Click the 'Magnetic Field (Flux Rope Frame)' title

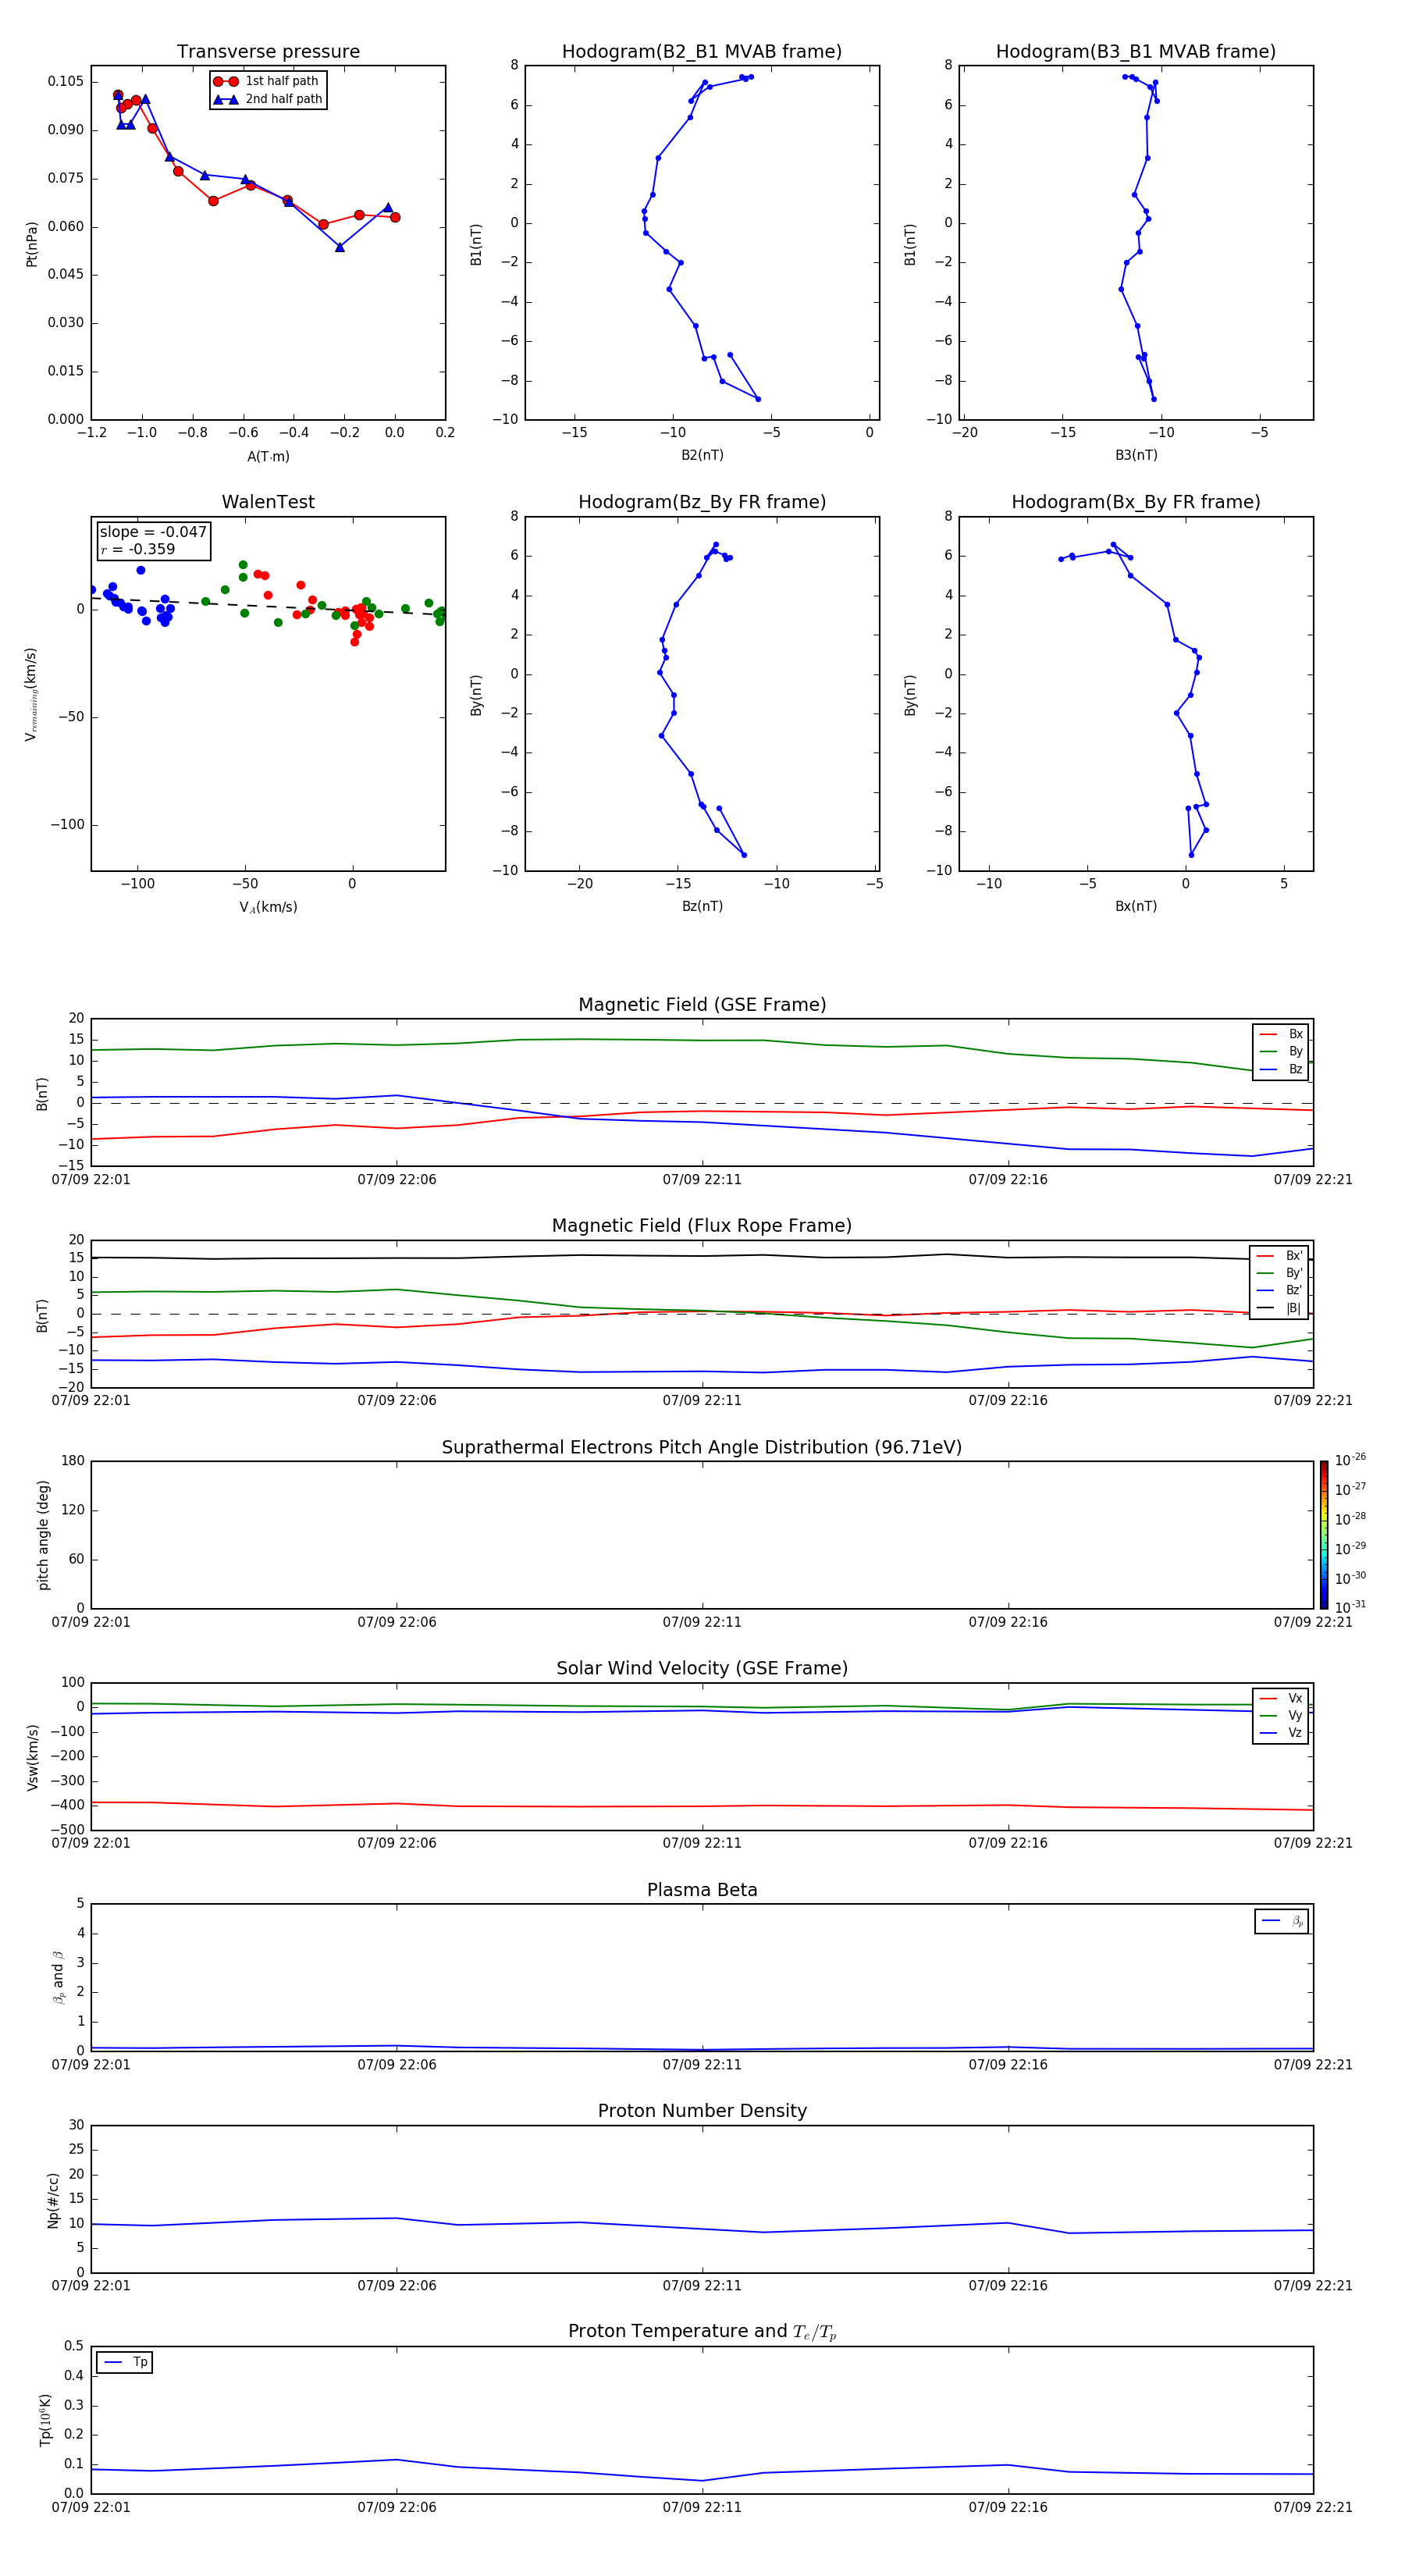[x=702, y=1226]
